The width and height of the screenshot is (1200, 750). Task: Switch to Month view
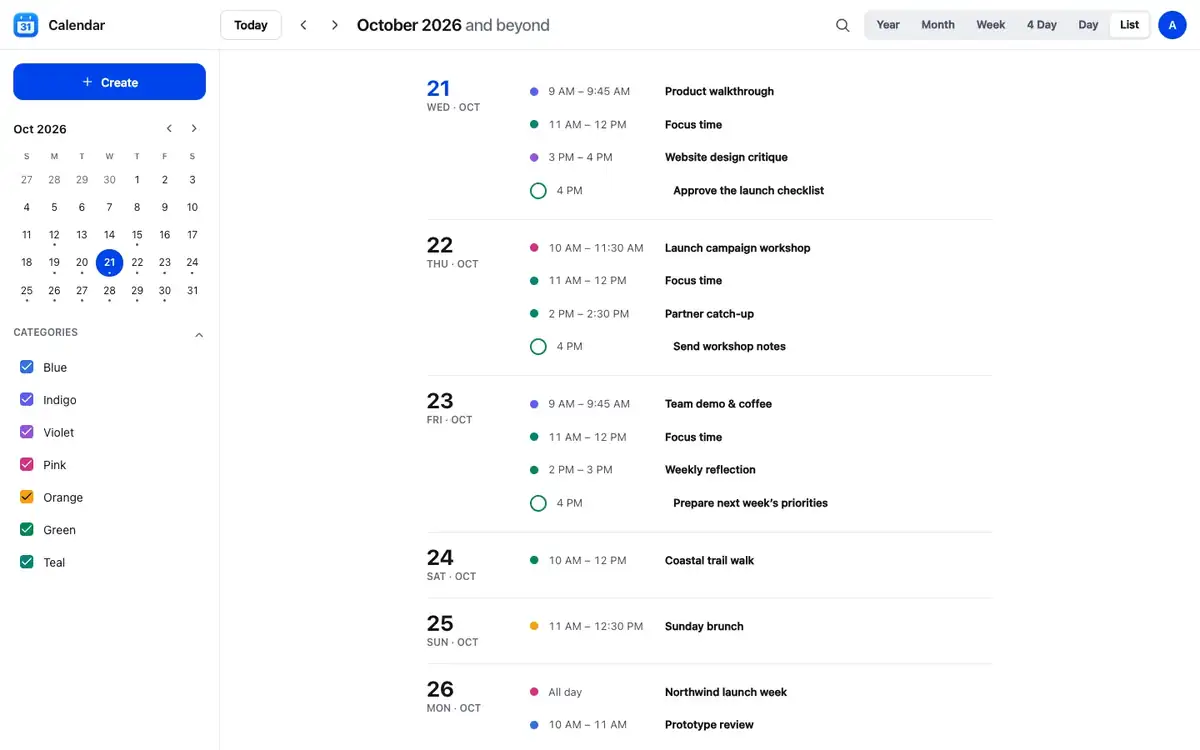click(938, 25)
